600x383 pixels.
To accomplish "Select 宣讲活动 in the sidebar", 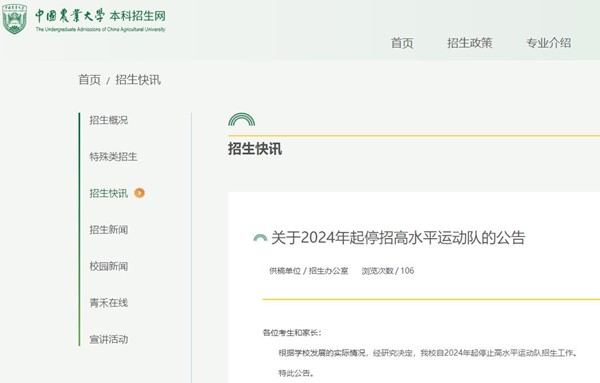I will (x=109, y=339).
